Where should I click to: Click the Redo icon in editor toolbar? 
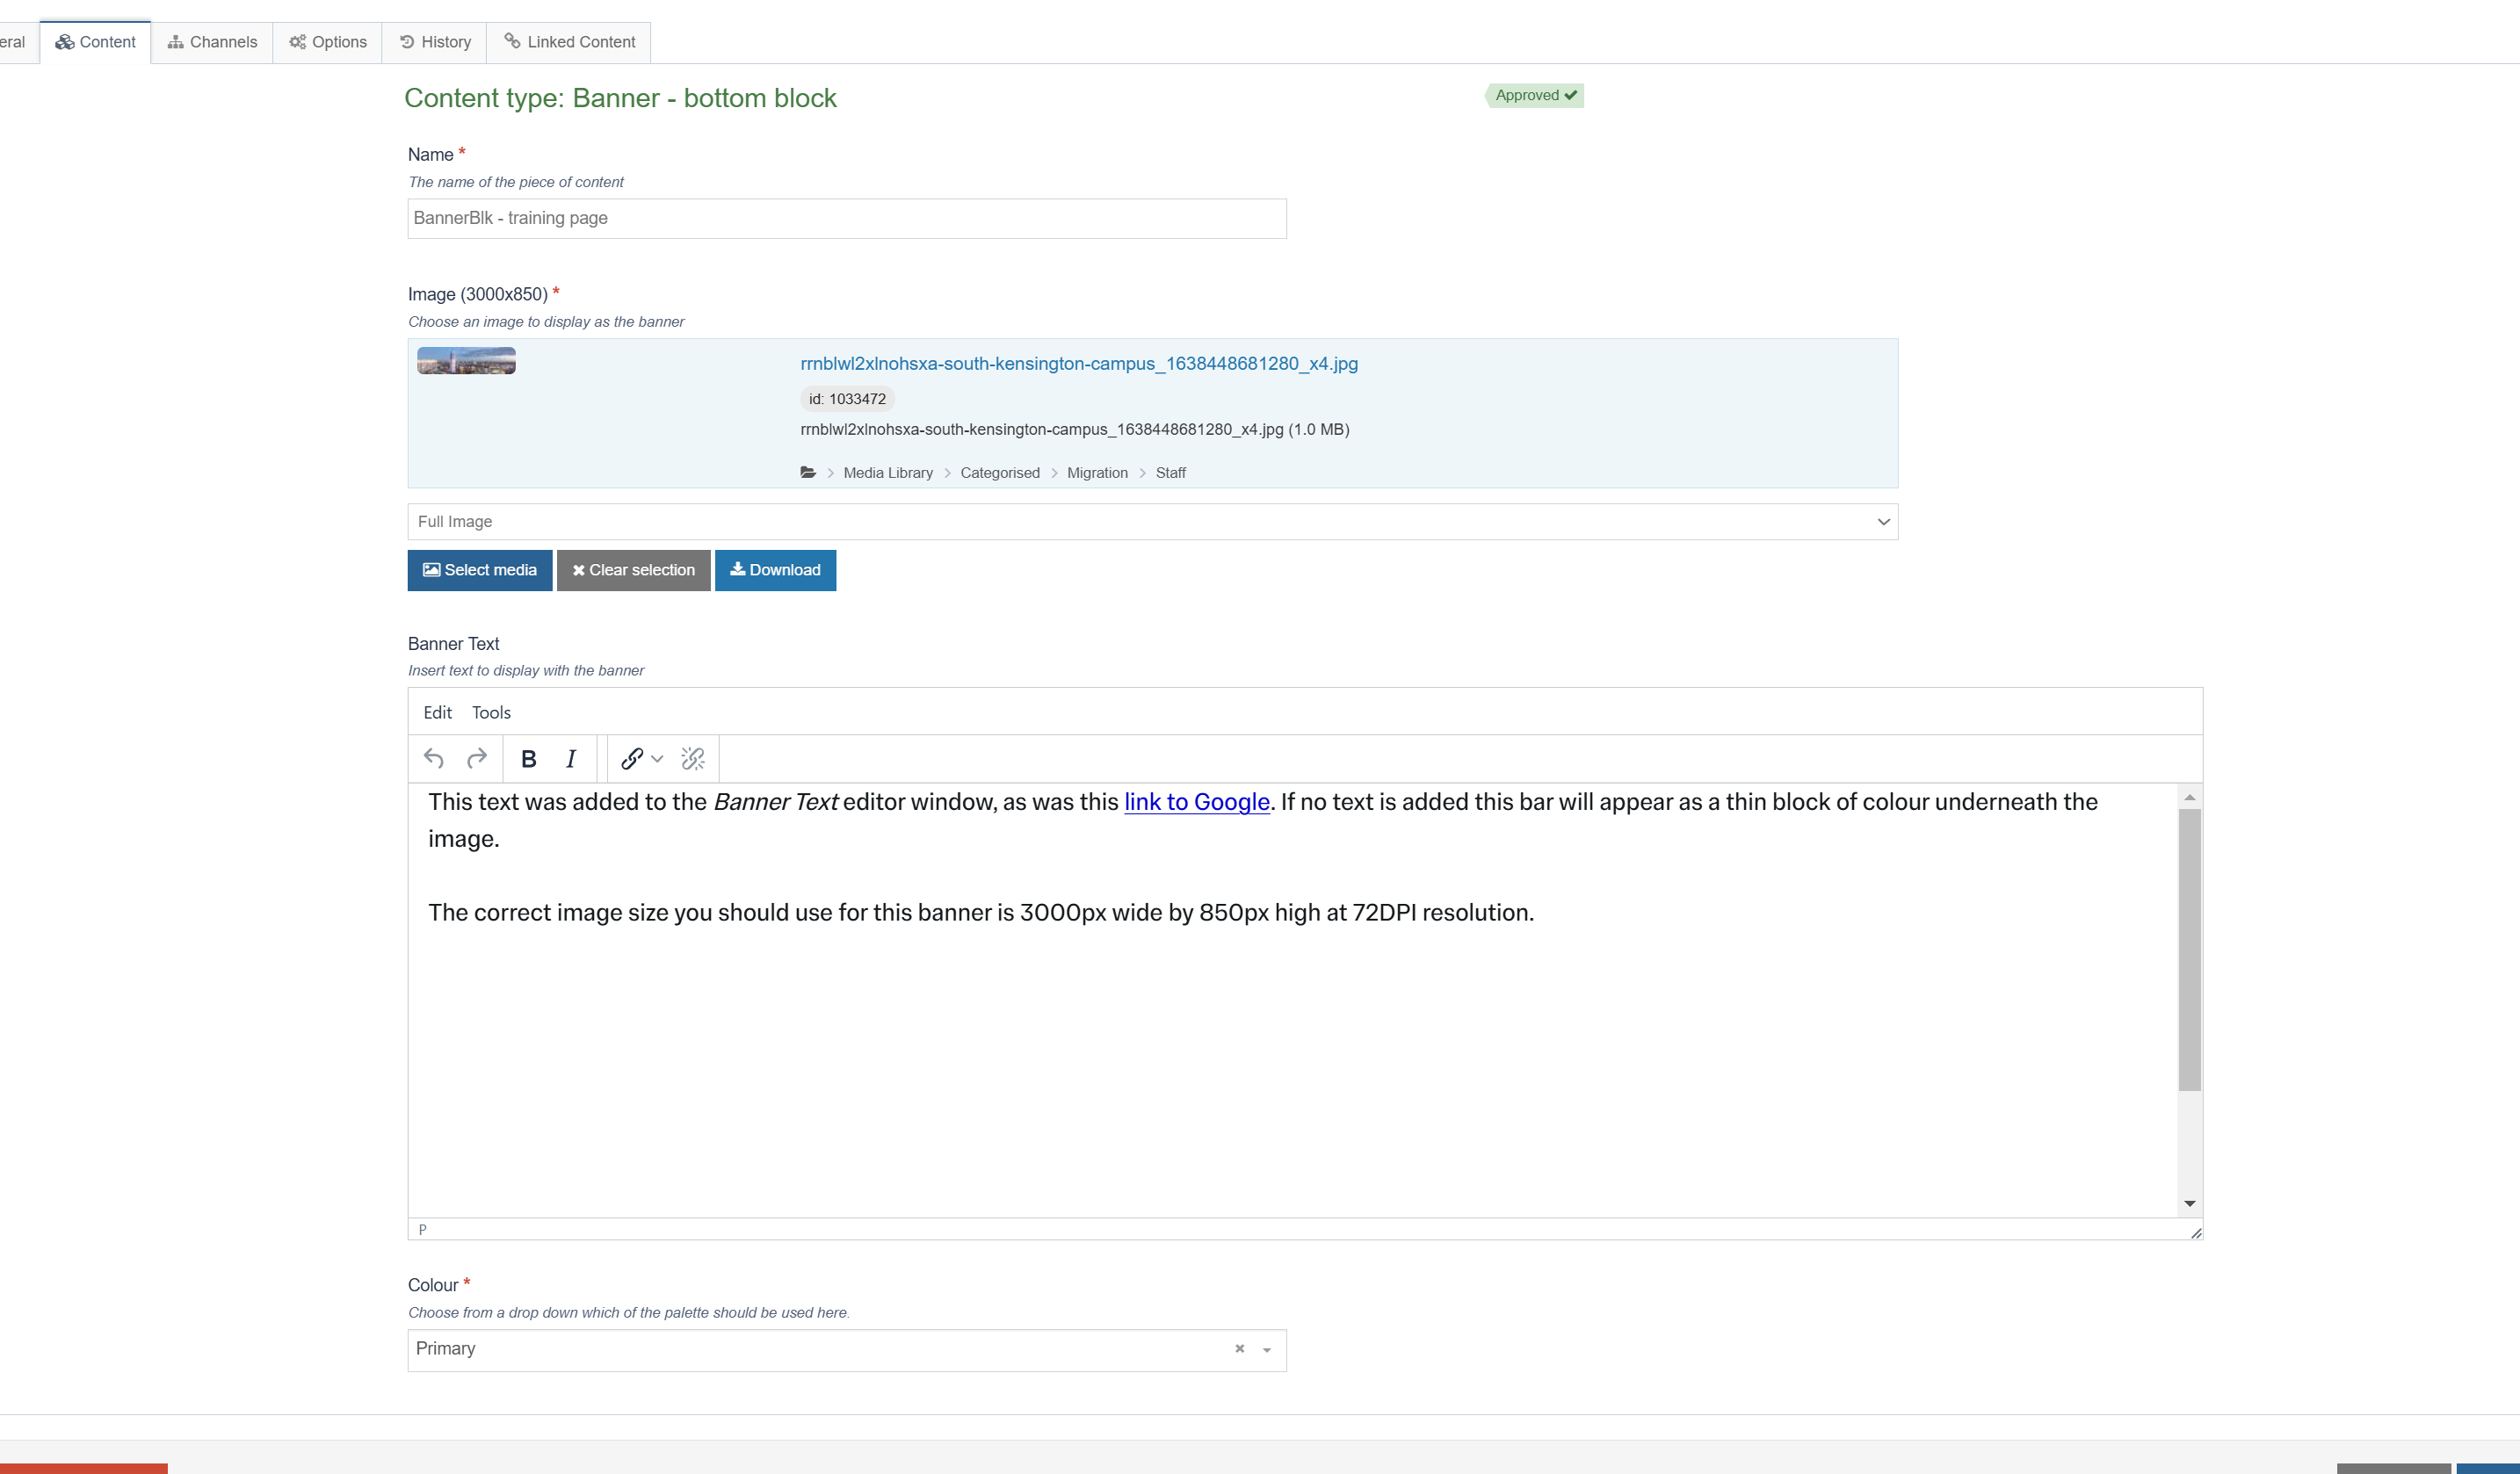[x=477, y=759]
